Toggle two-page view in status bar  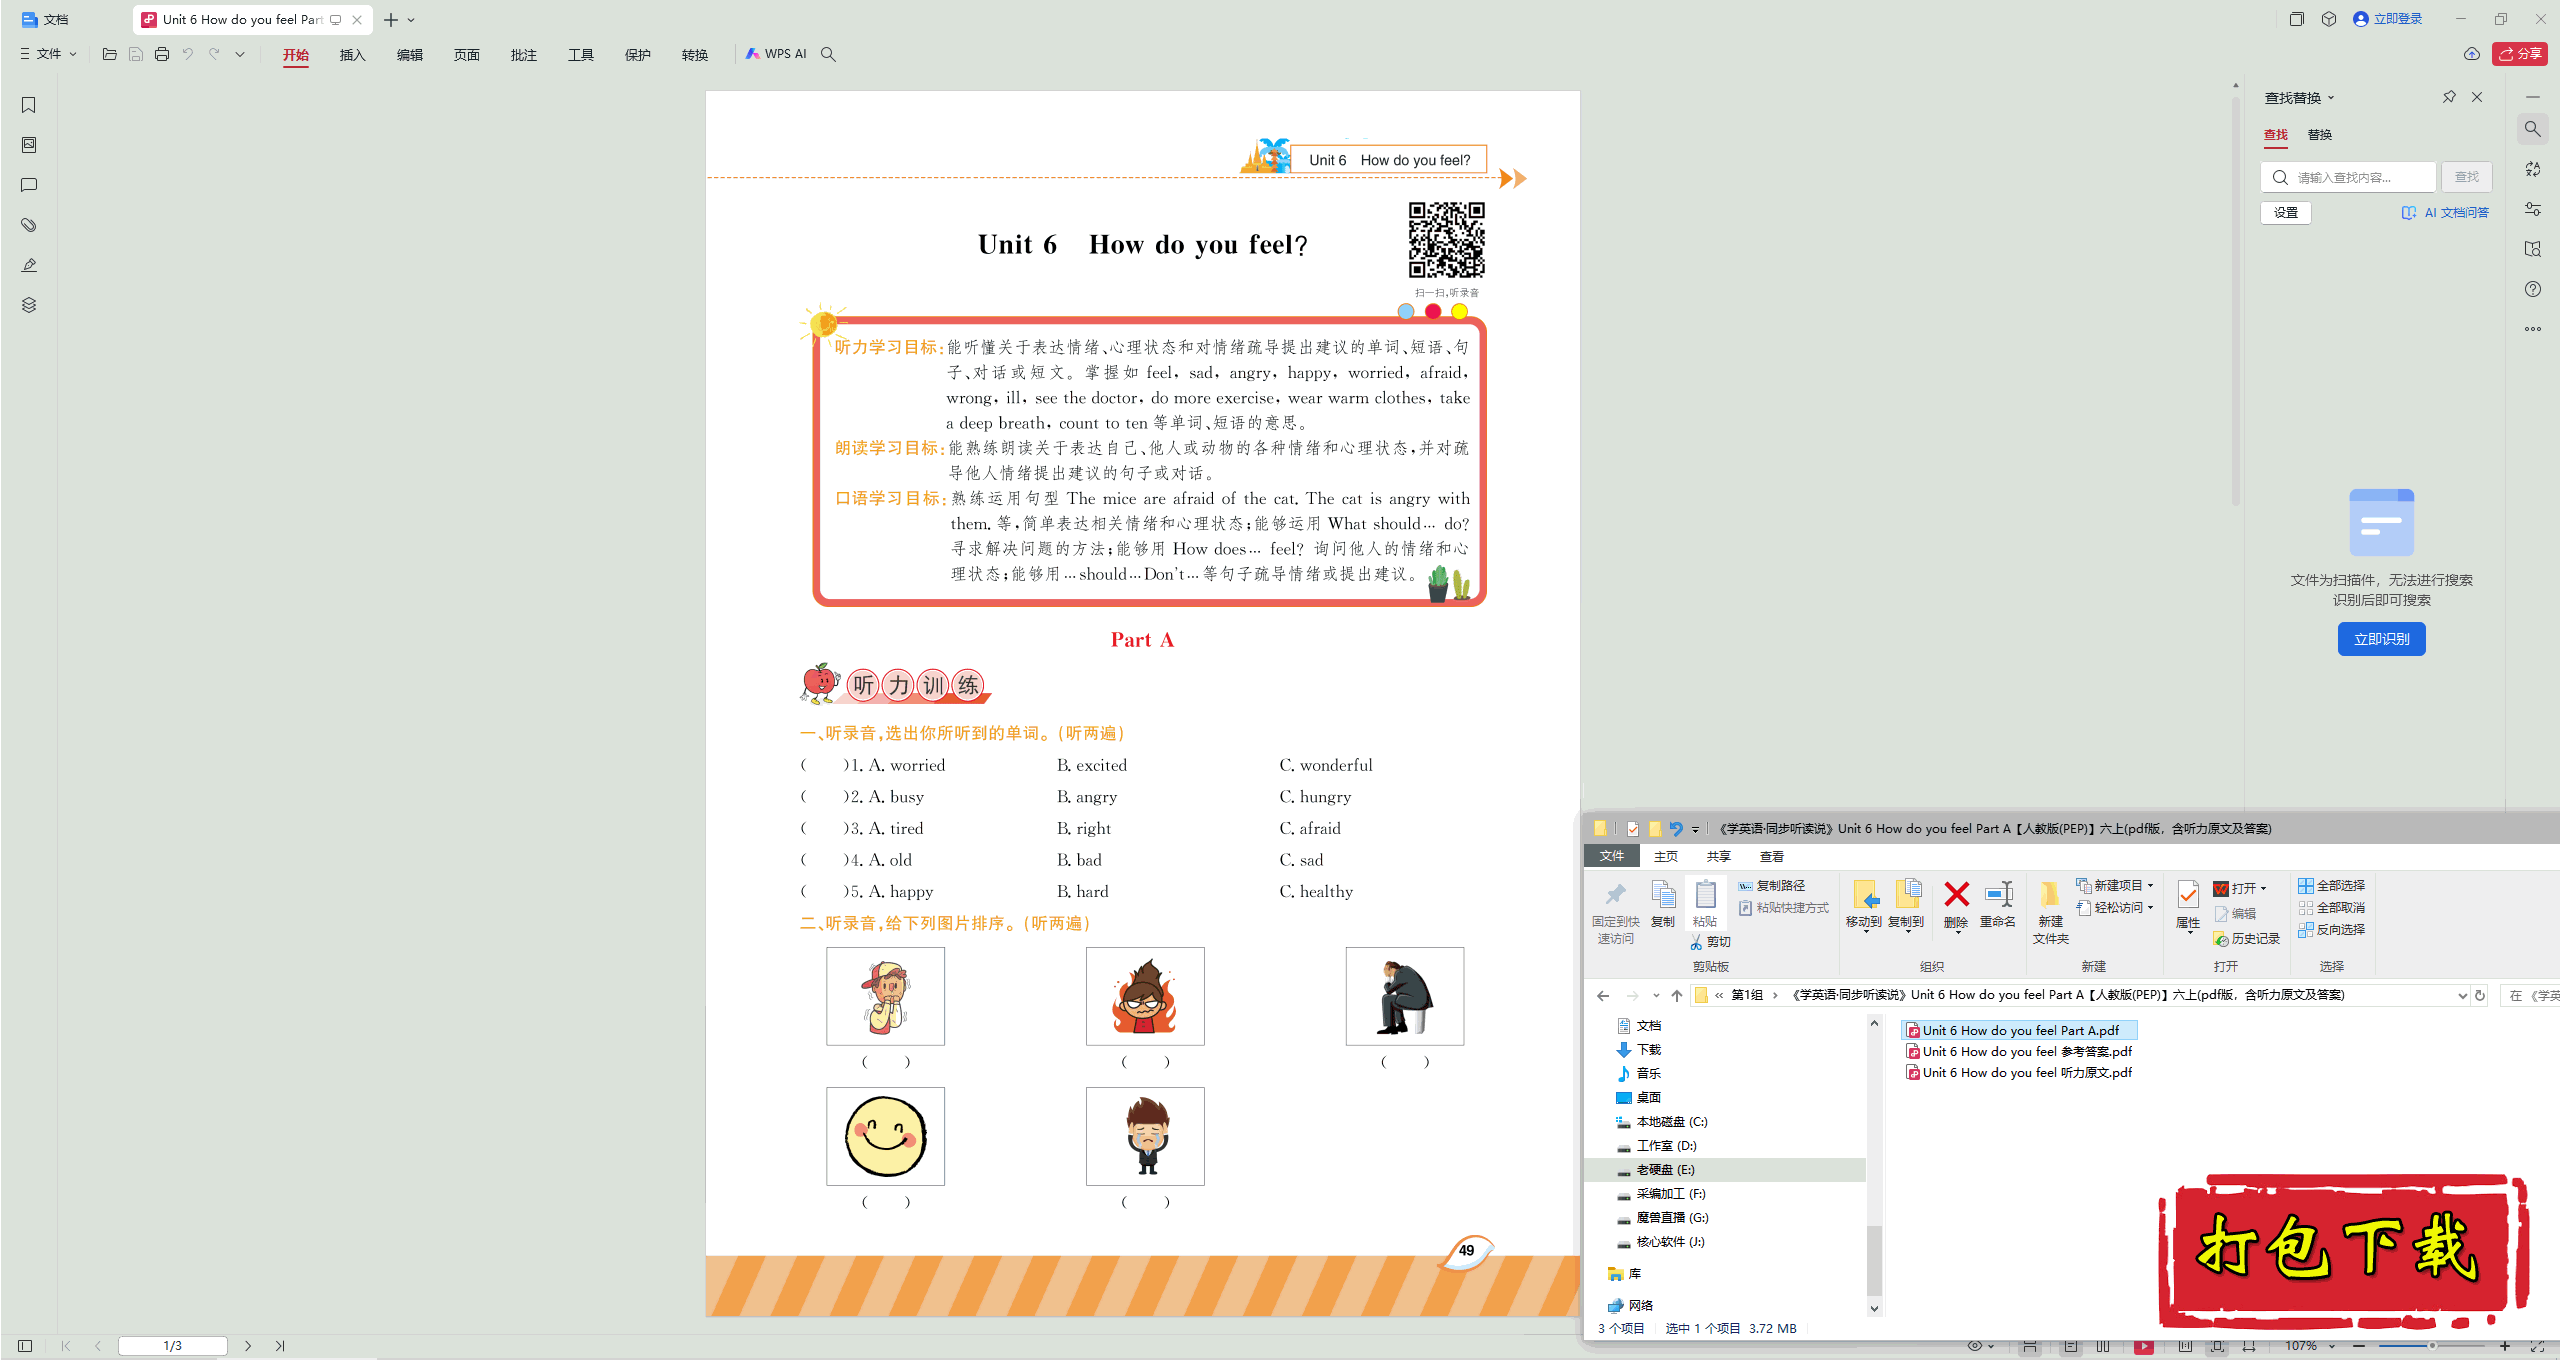pyautogui.click(x=2103, y=1346)
